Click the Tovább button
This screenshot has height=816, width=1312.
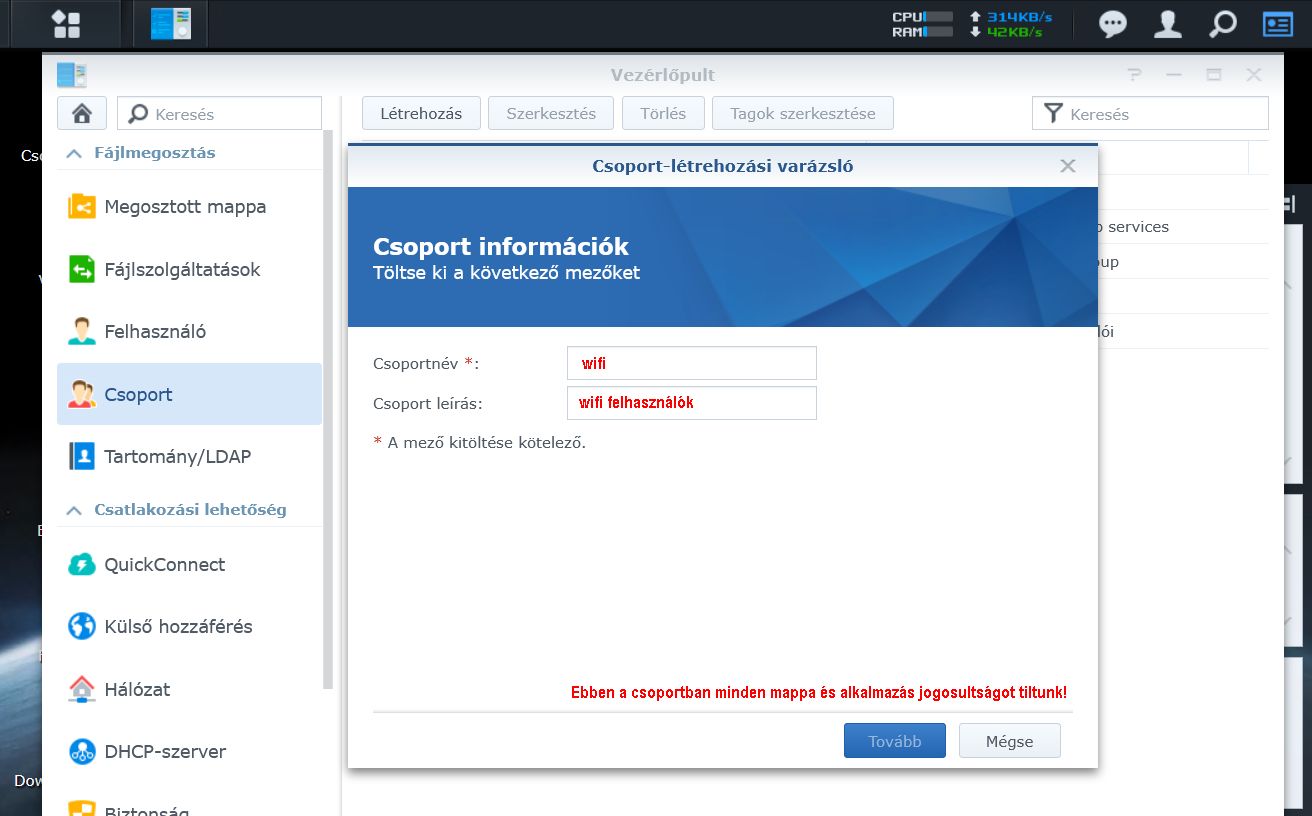pos(894,741)
